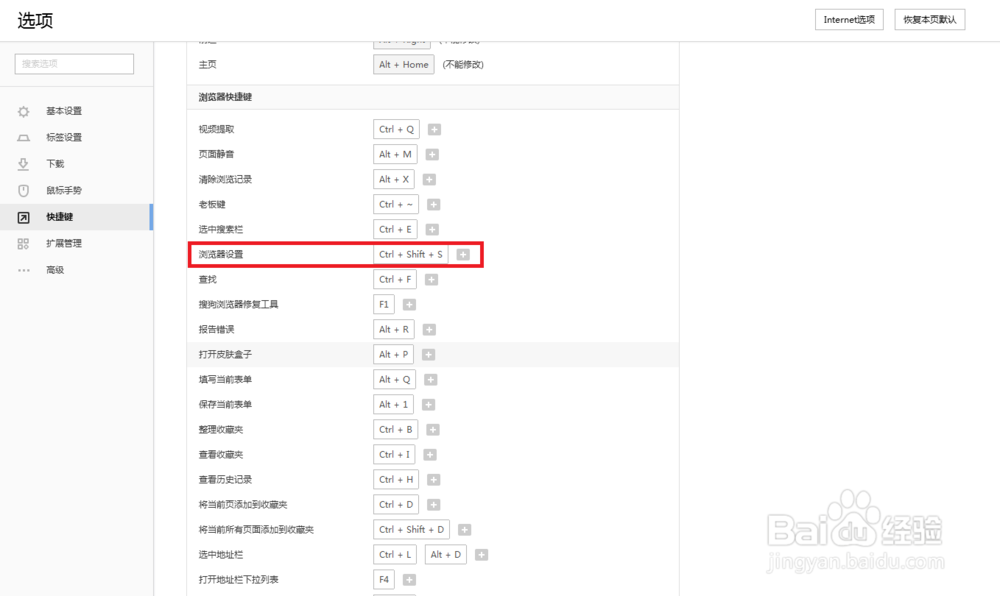This screenshot has width=1000, height=596.
Task: Add an alternate shortcut for 浏览器设置
Action: 463,254
